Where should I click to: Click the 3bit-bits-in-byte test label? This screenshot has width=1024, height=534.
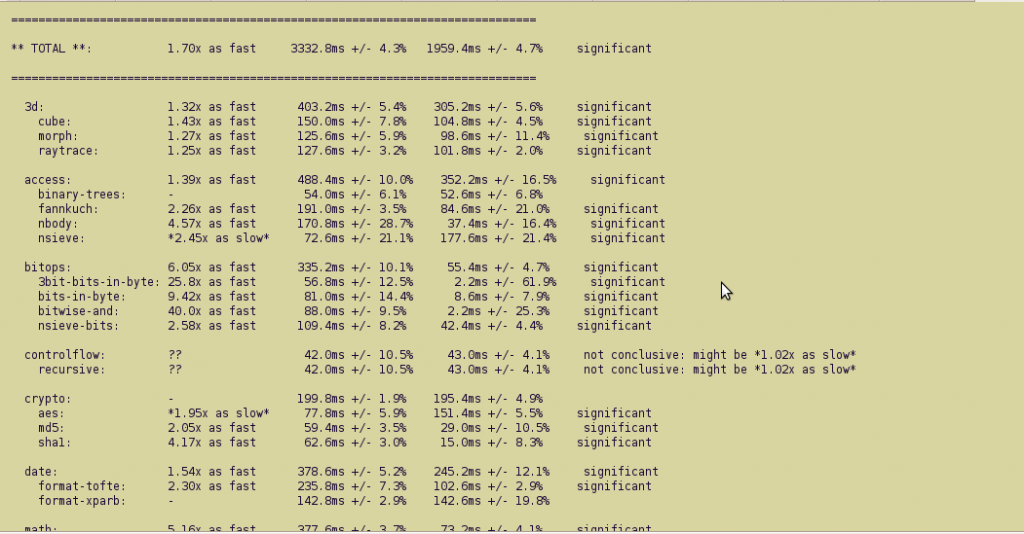(x=98, y=282)
